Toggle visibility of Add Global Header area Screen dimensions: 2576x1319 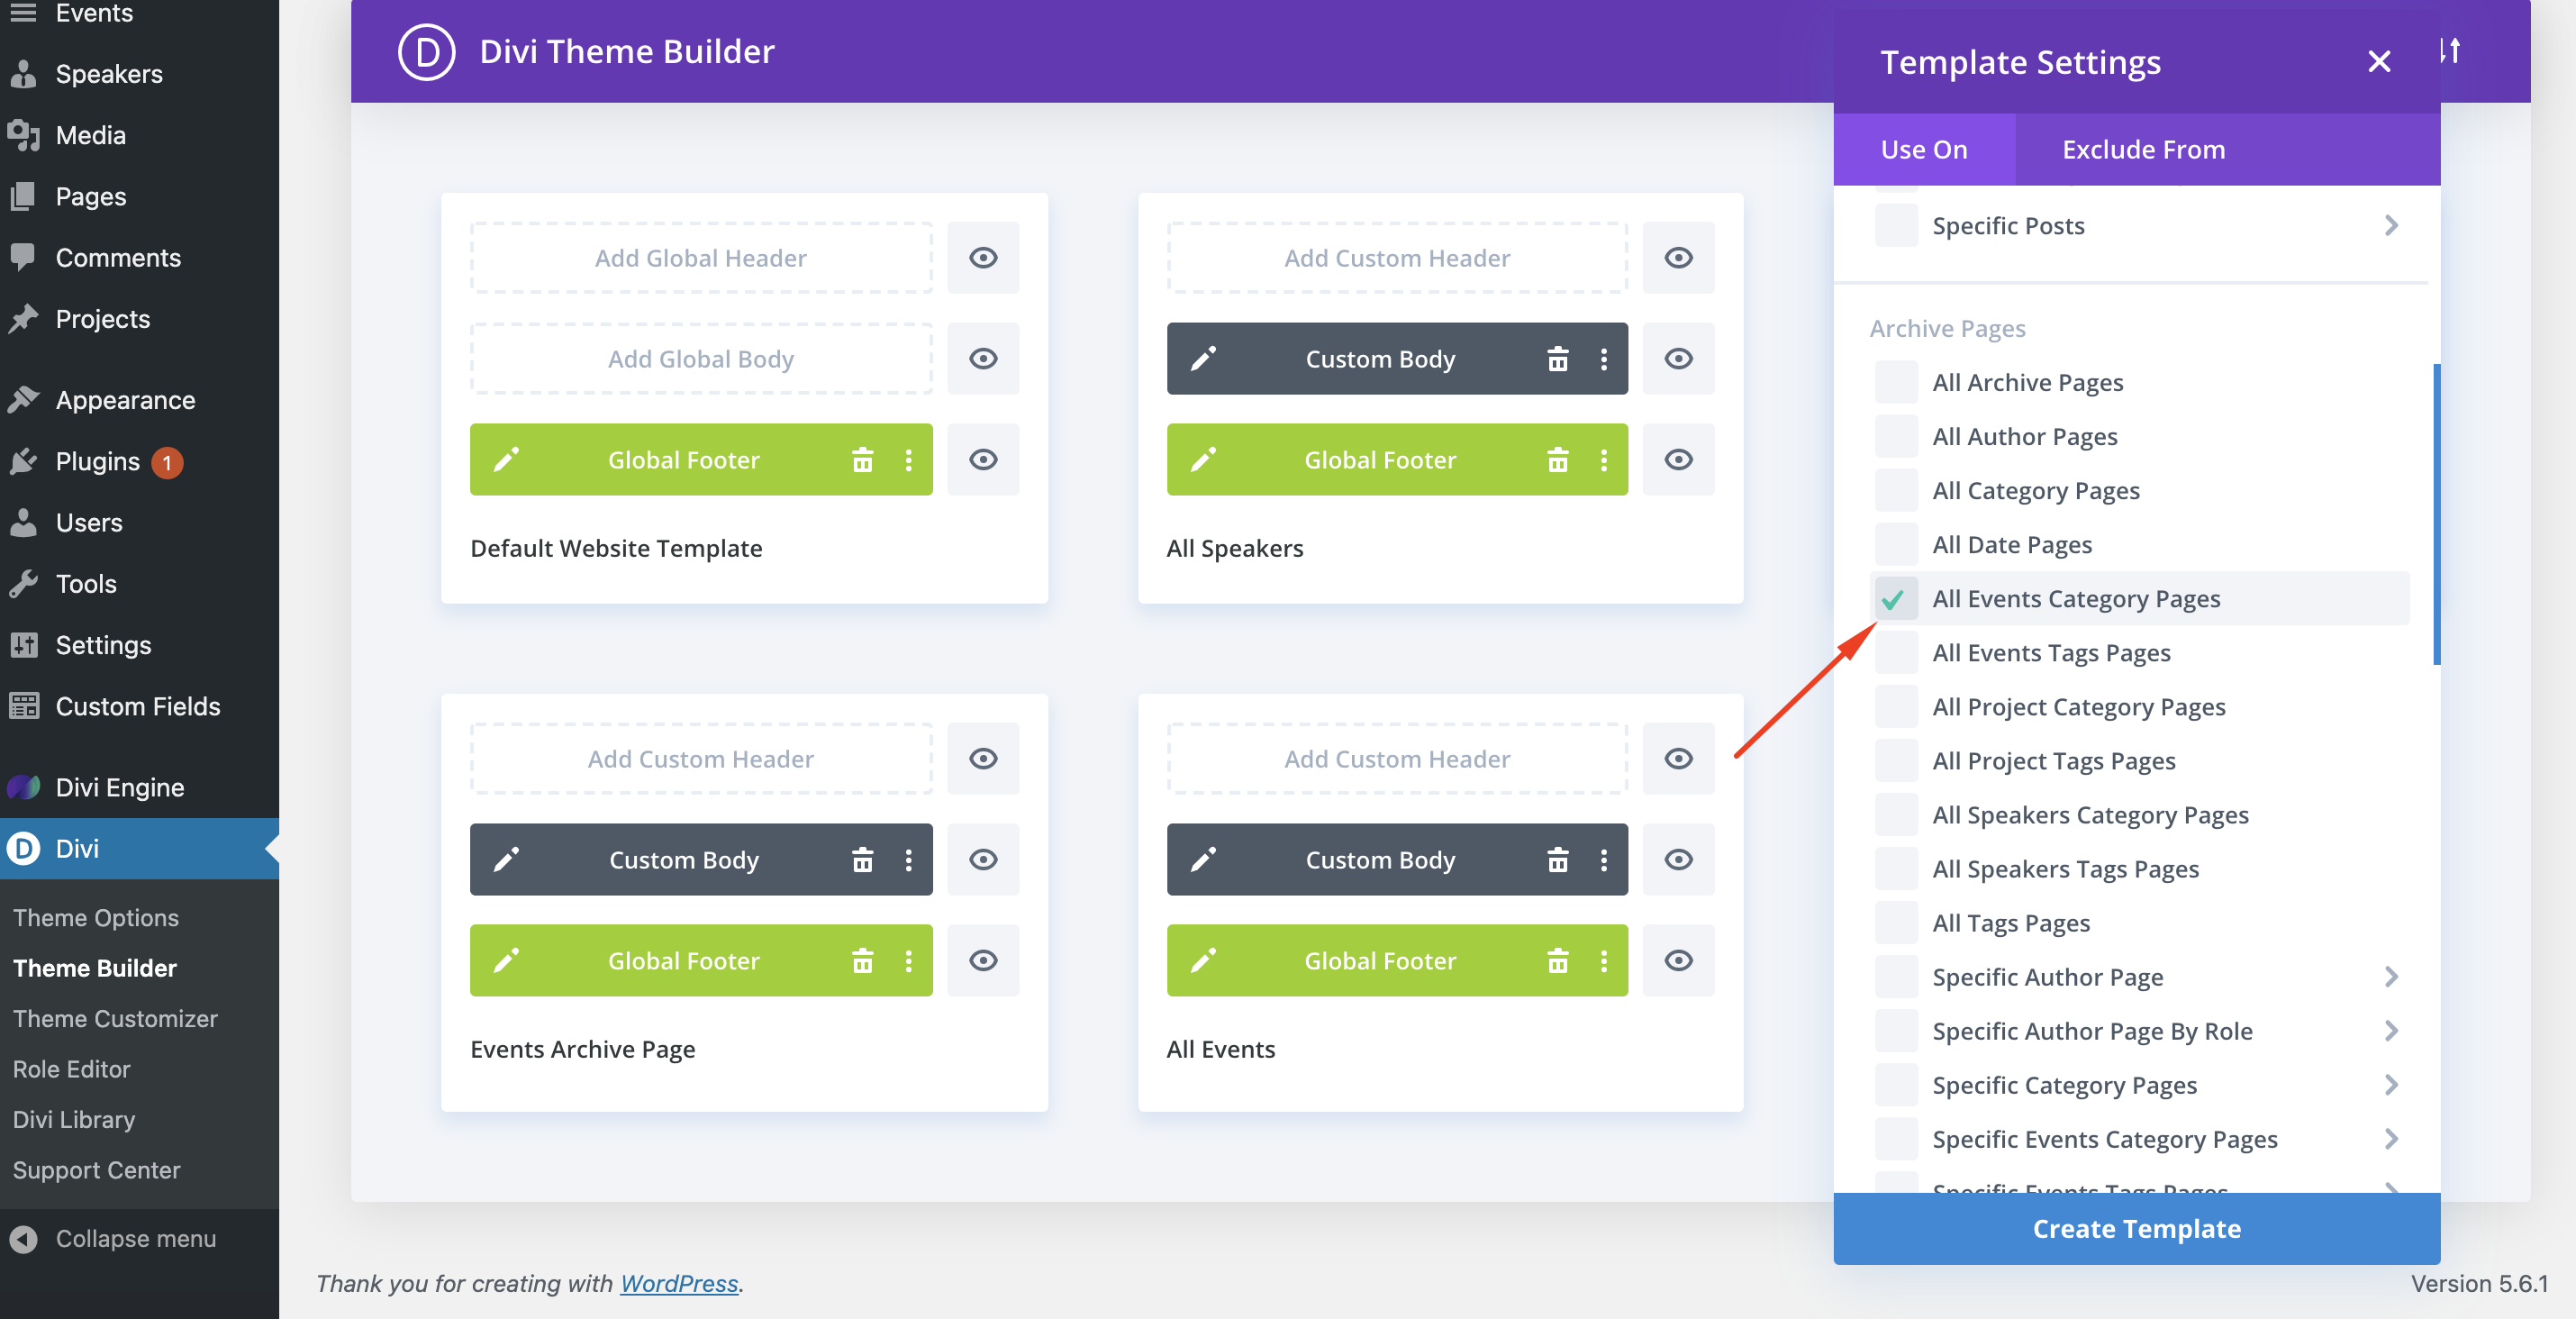point(983,258)
